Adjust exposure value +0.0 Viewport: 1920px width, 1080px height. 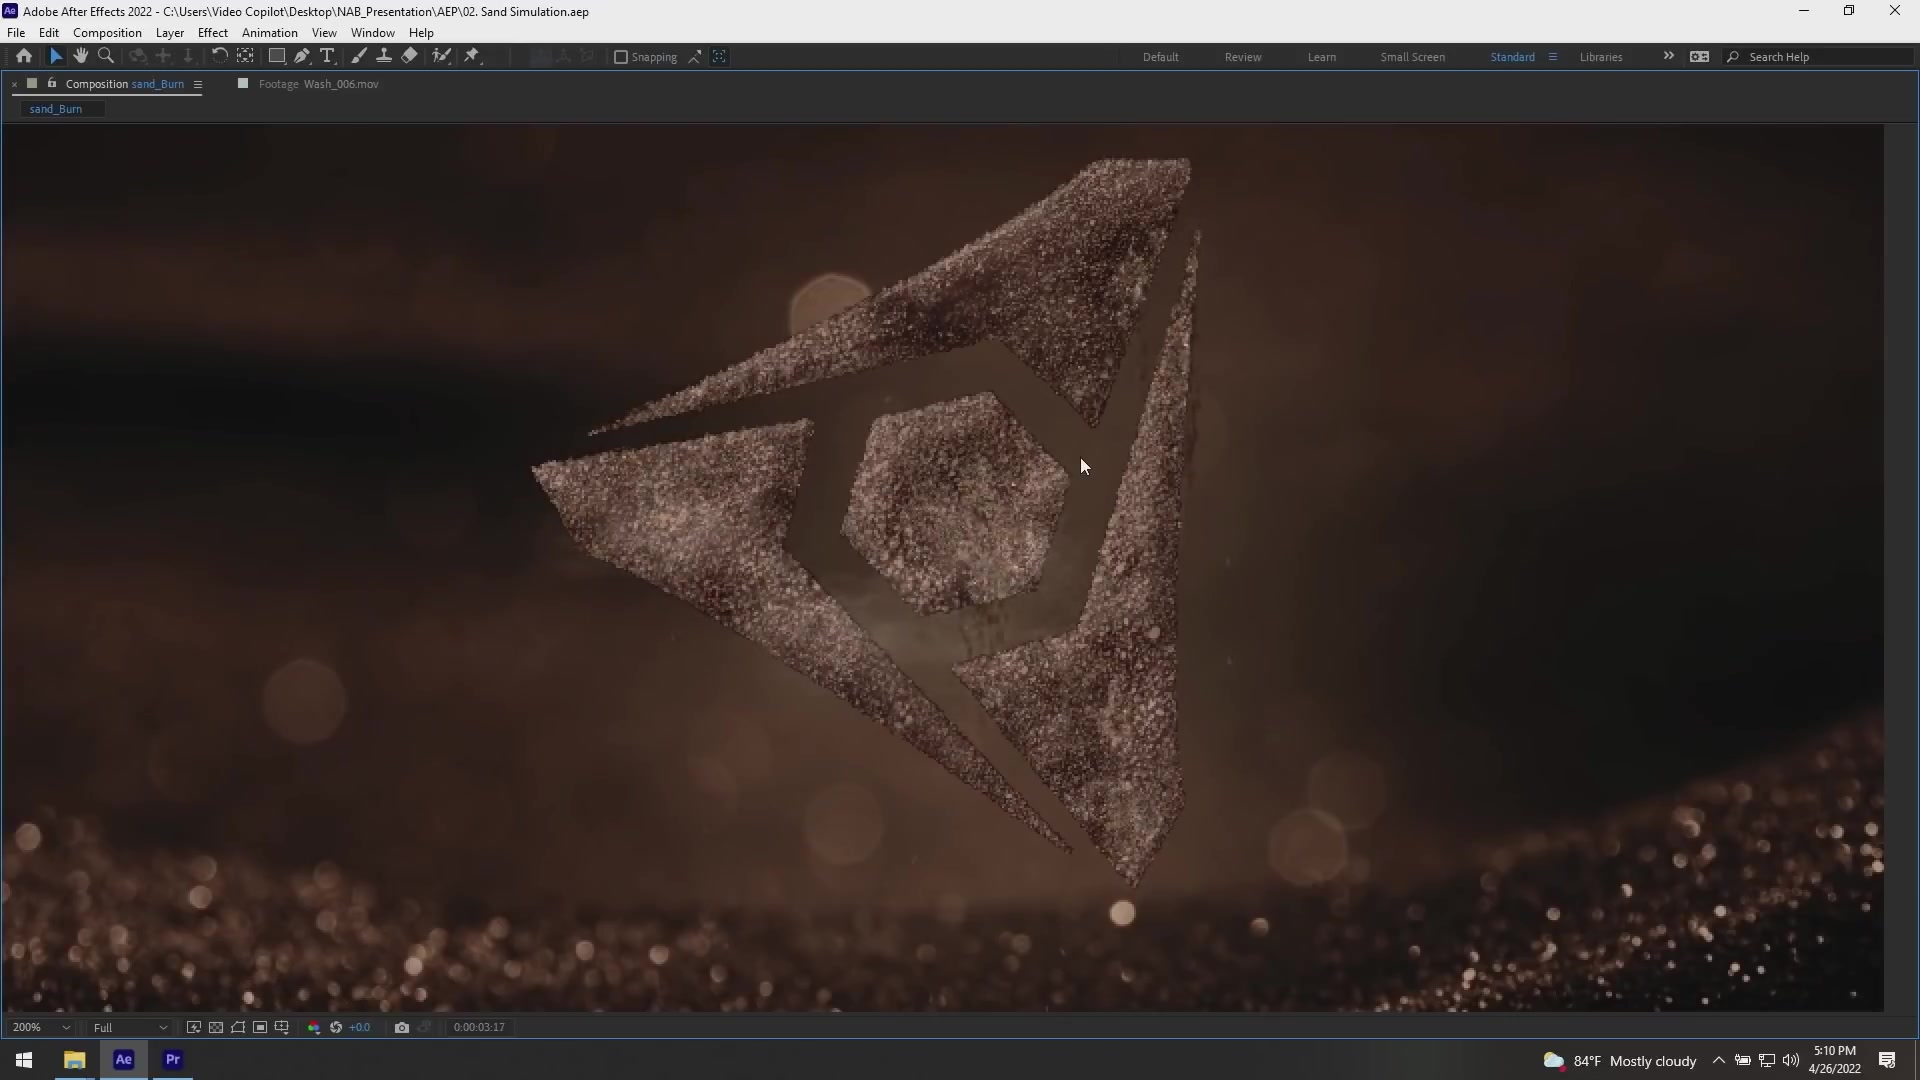pos(359,1027)
